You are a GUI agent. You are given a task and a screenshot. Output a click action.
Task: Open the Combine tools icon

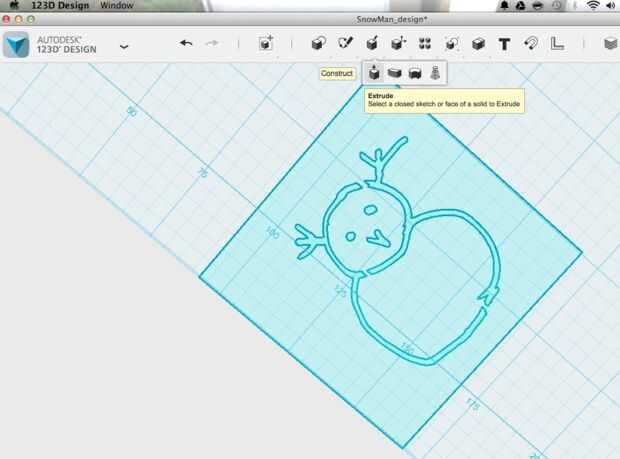[x=478, y=43]
